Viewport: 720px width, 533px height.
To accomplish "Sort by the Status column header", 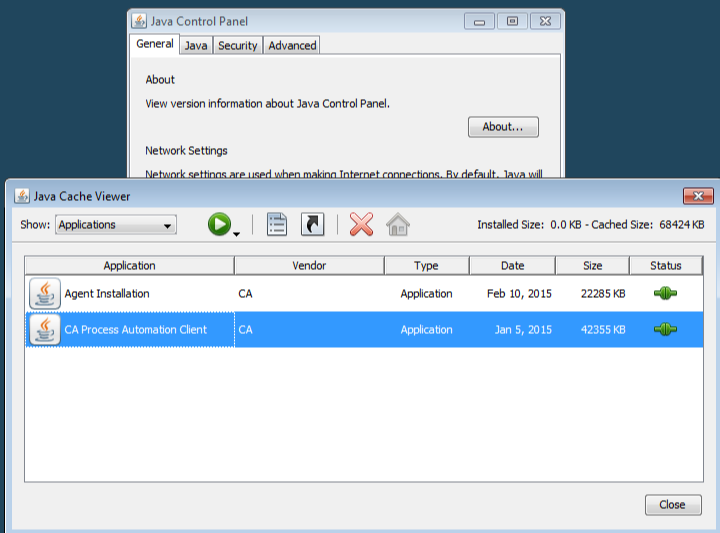I will [x=666, y=266].
